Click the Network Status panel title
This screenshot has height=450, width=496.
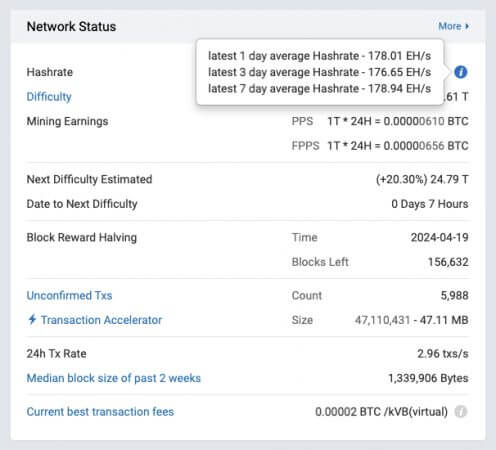coord(71,27)
